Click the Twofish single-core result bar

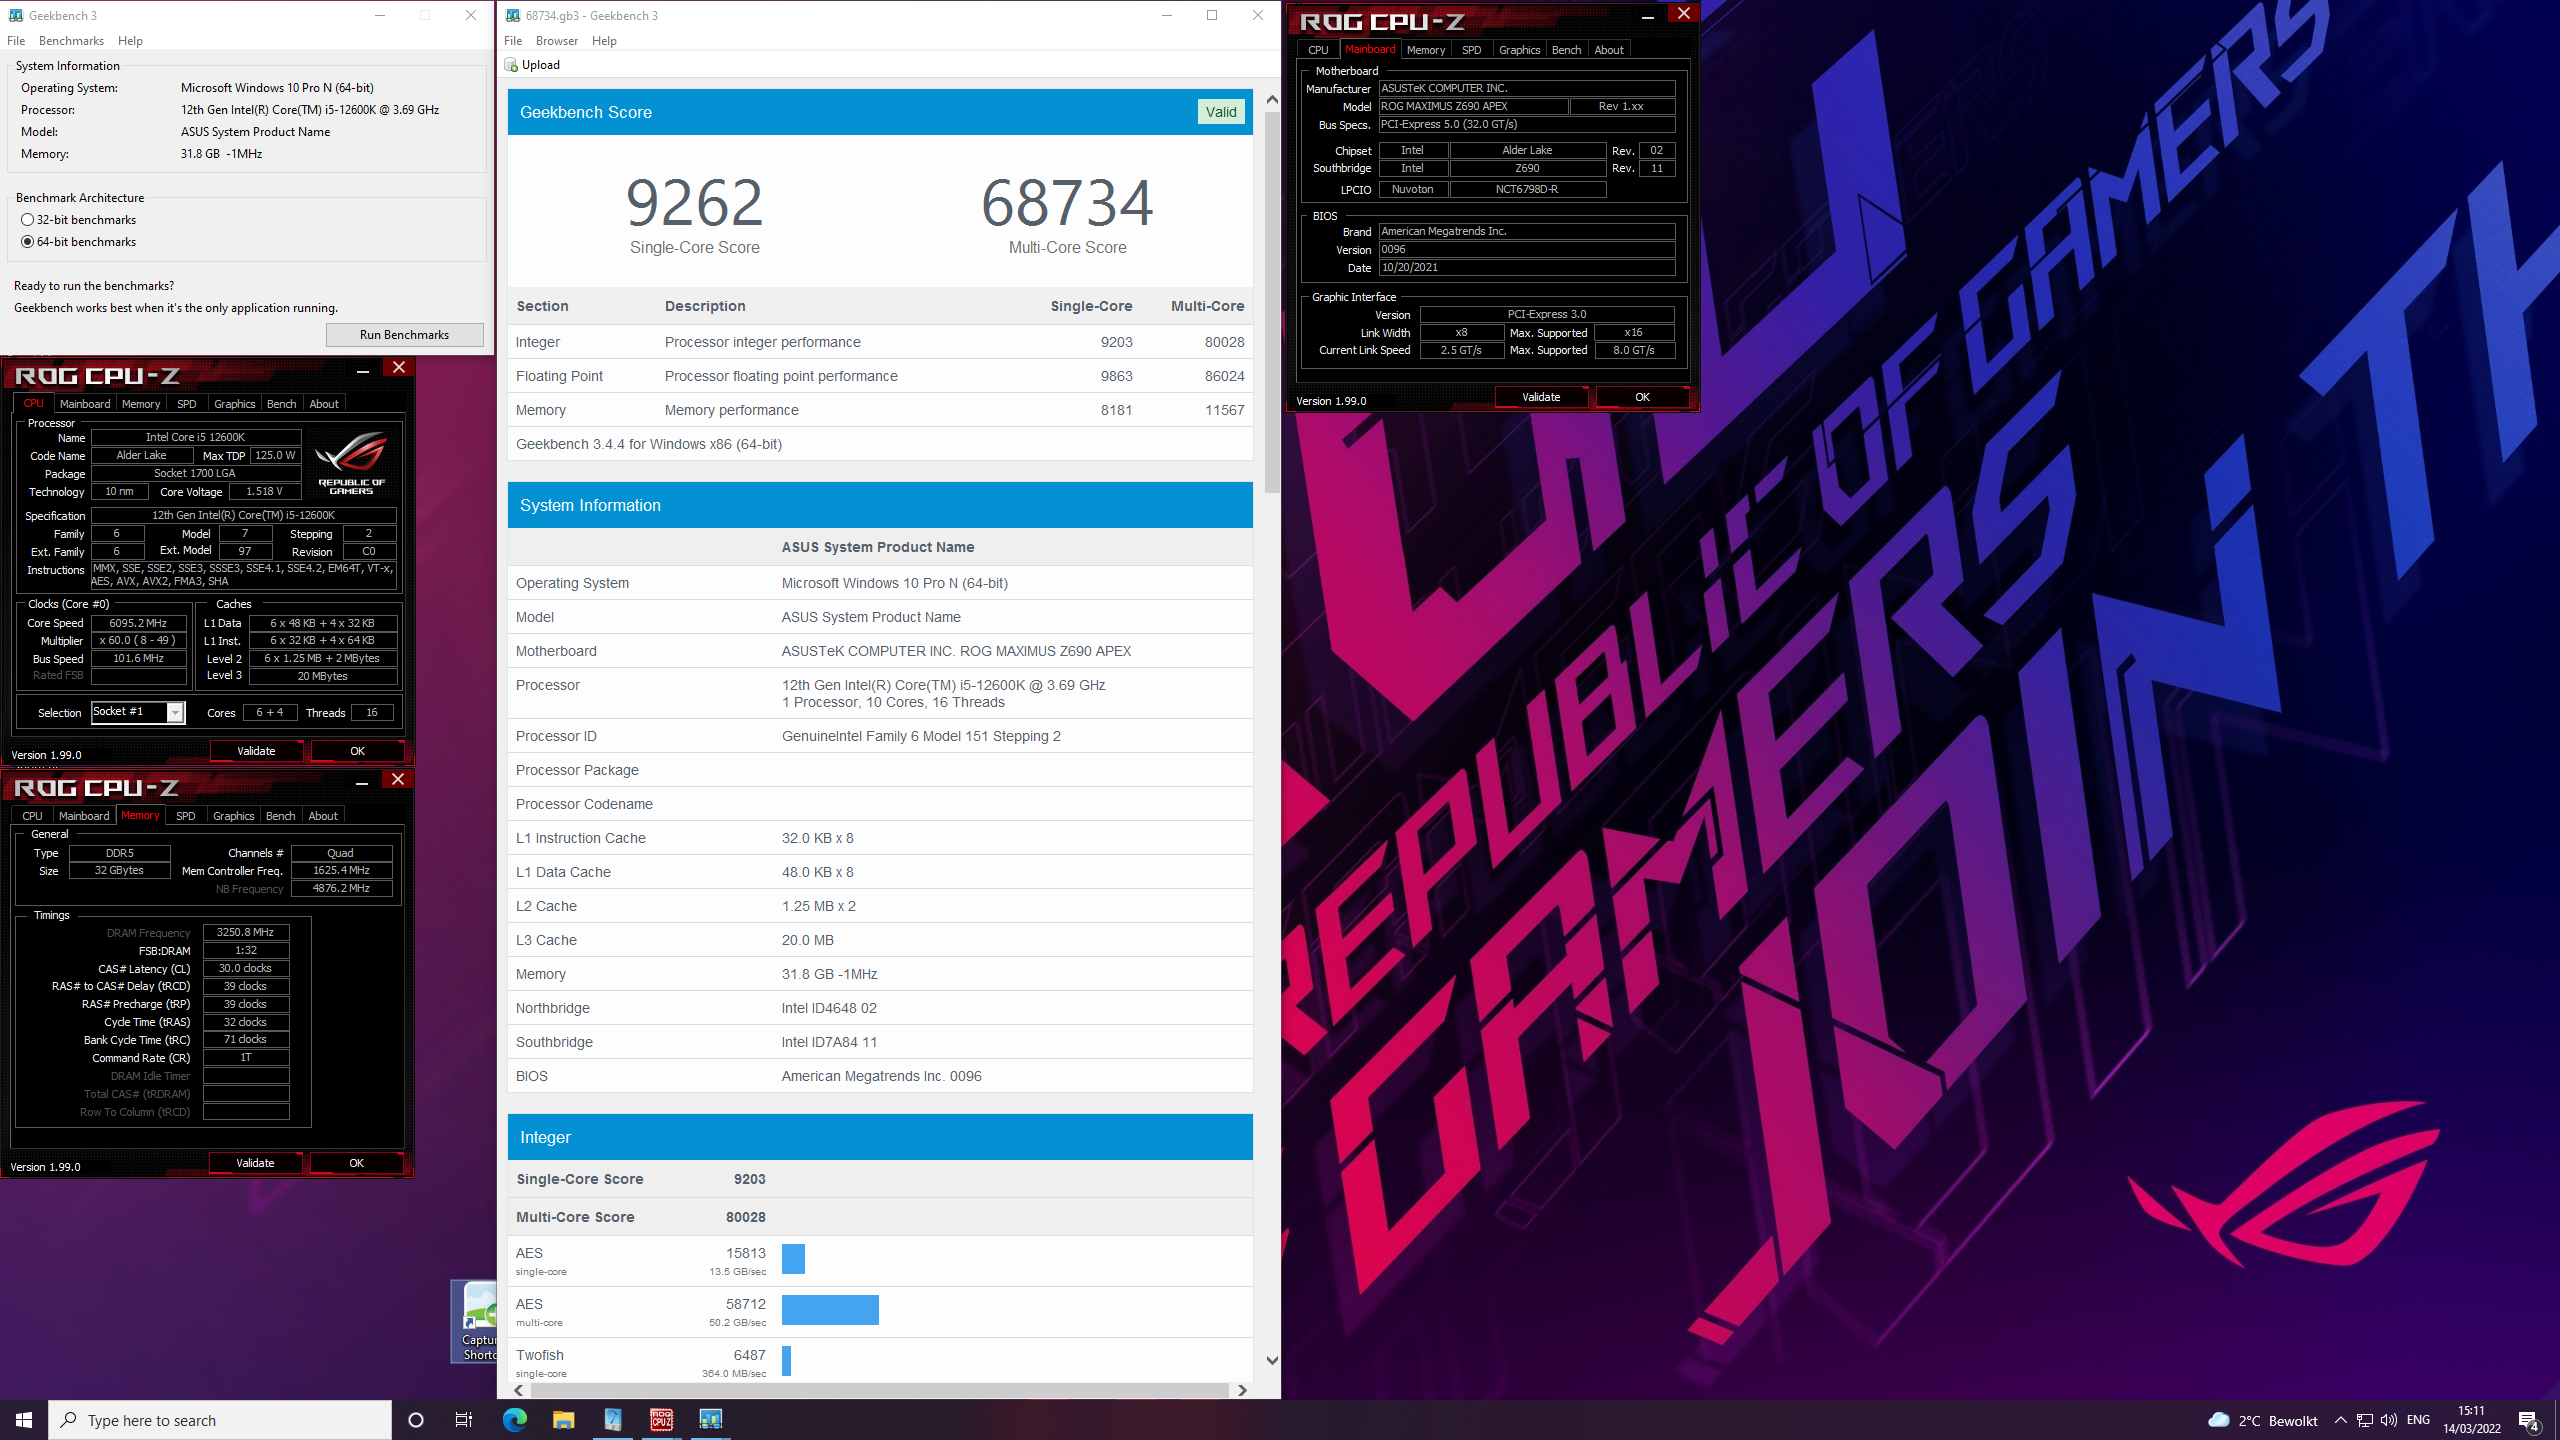[x=786, y=1361]
